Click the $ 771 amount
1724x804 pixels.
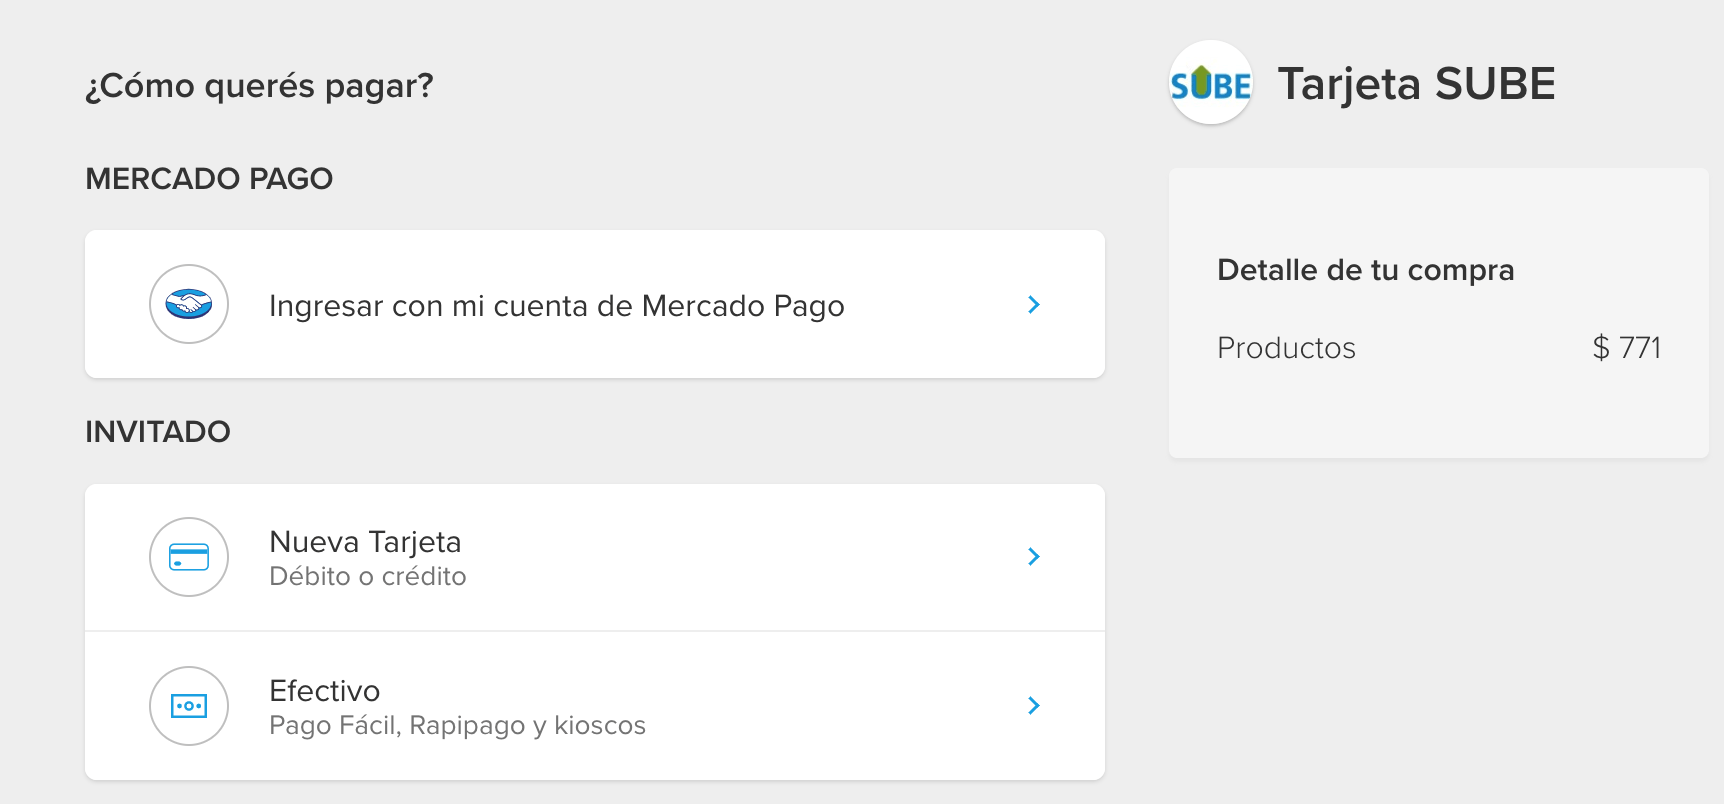click(1627, 348)
